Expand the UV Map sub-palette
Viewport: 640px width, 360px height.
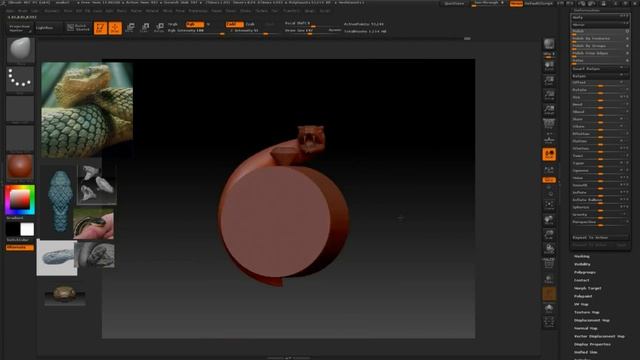pyautogui.click(x=581, y=304)
